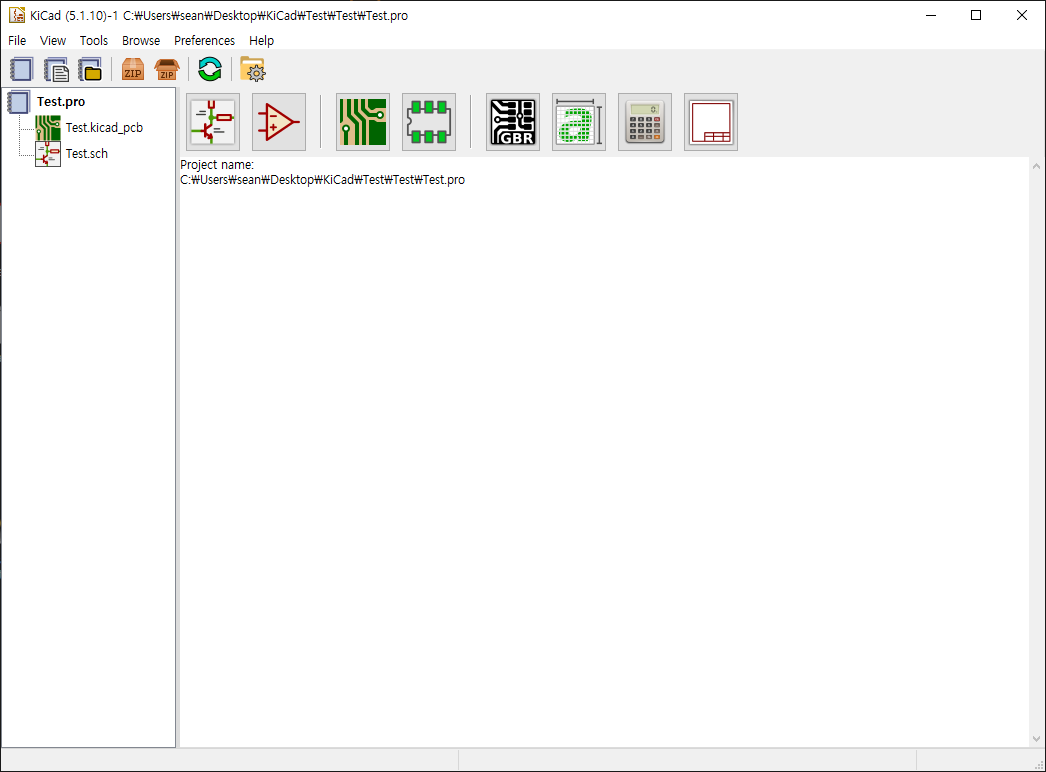Launch the Symbol Editor
Viewport: 1046px width, 772px height.
click(x=279, y=122)
